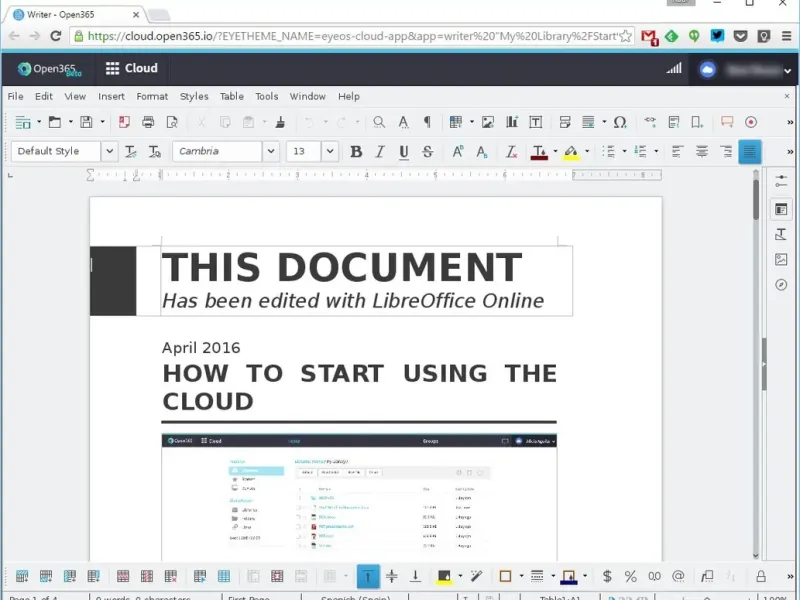Viewport: 800px width, 600px height.
Task: Click the Clone Formatting paintbrush icon
Action: tap(280, 122)
